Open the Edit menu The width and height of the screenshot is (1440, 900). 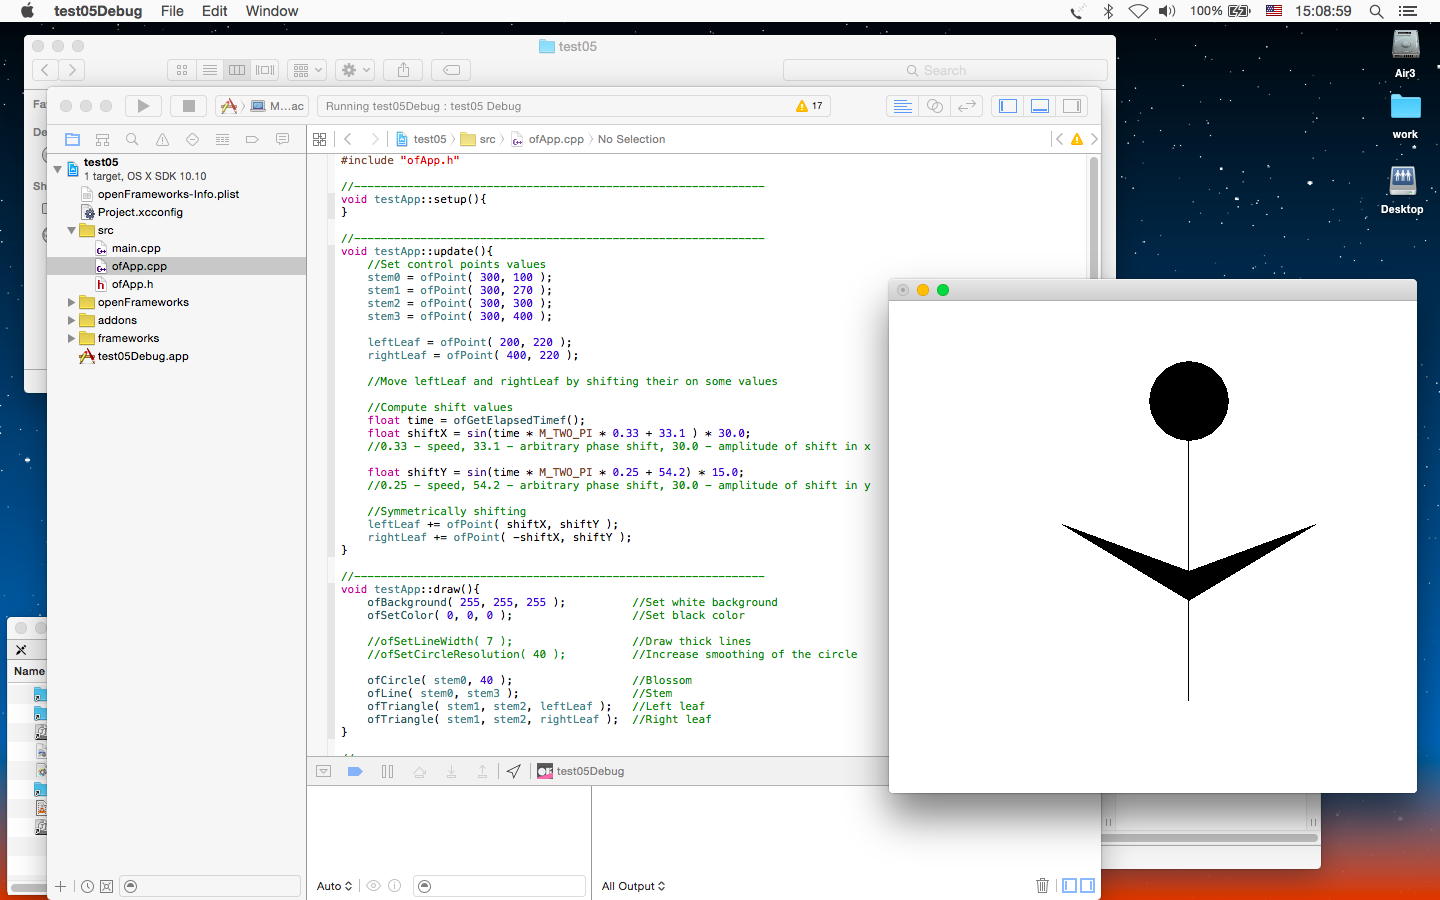pos(214,11)
